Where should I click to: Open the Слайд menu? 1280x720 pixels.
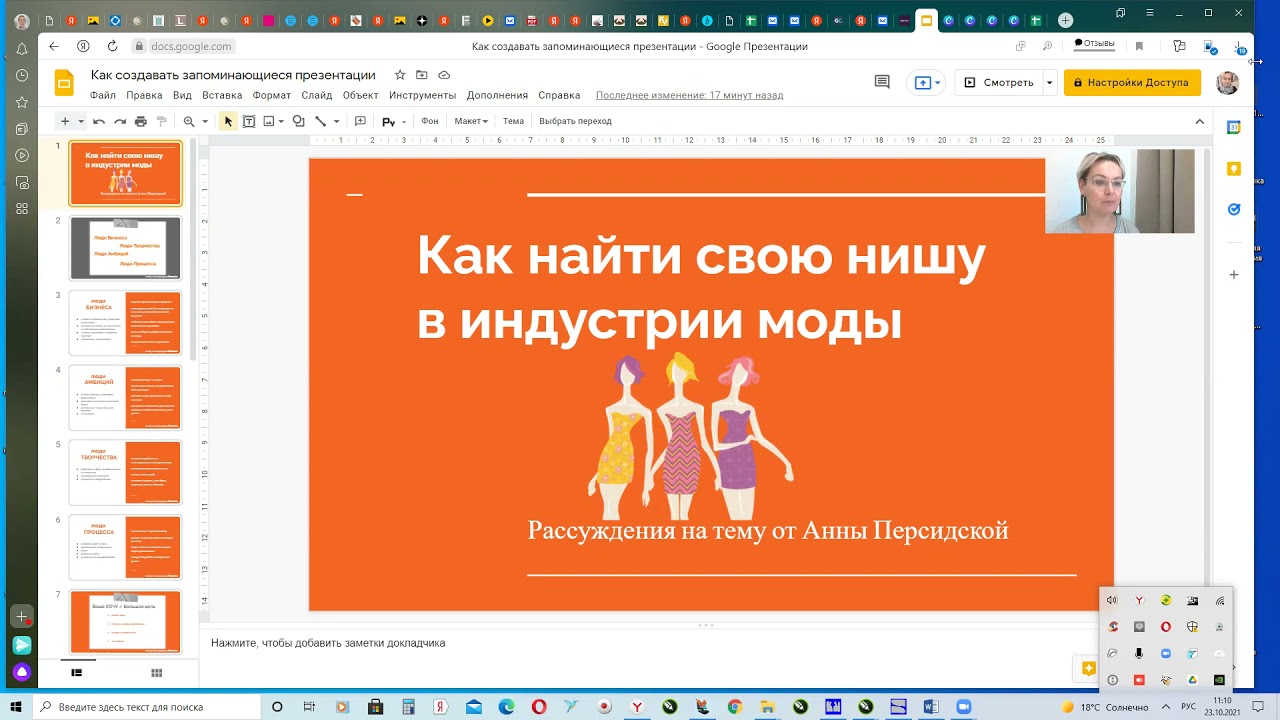317,95
